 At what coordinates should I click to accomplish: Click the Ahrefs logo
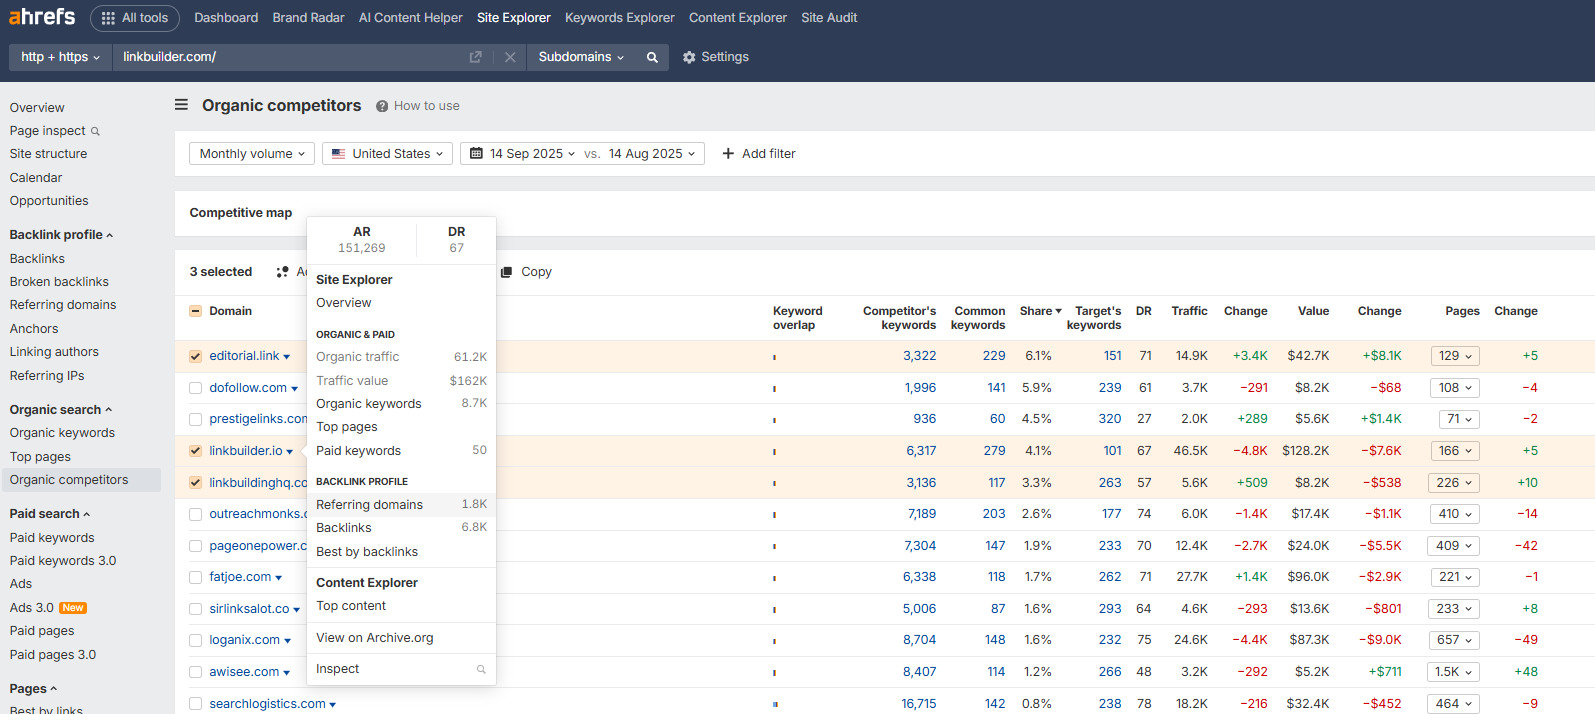pyautogui.click(x=42, y=17)
